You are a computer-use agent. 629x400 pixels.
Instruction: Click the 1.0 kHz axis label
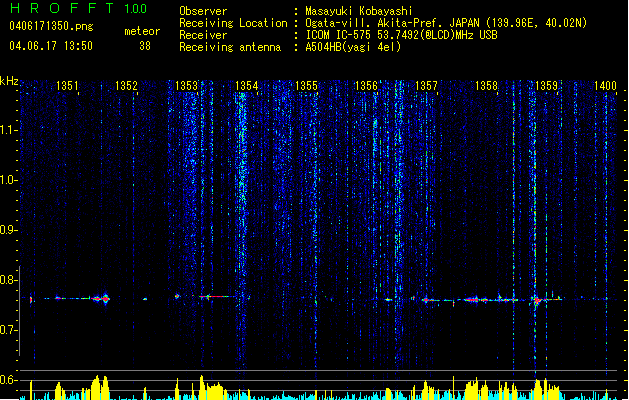point(9,180)
